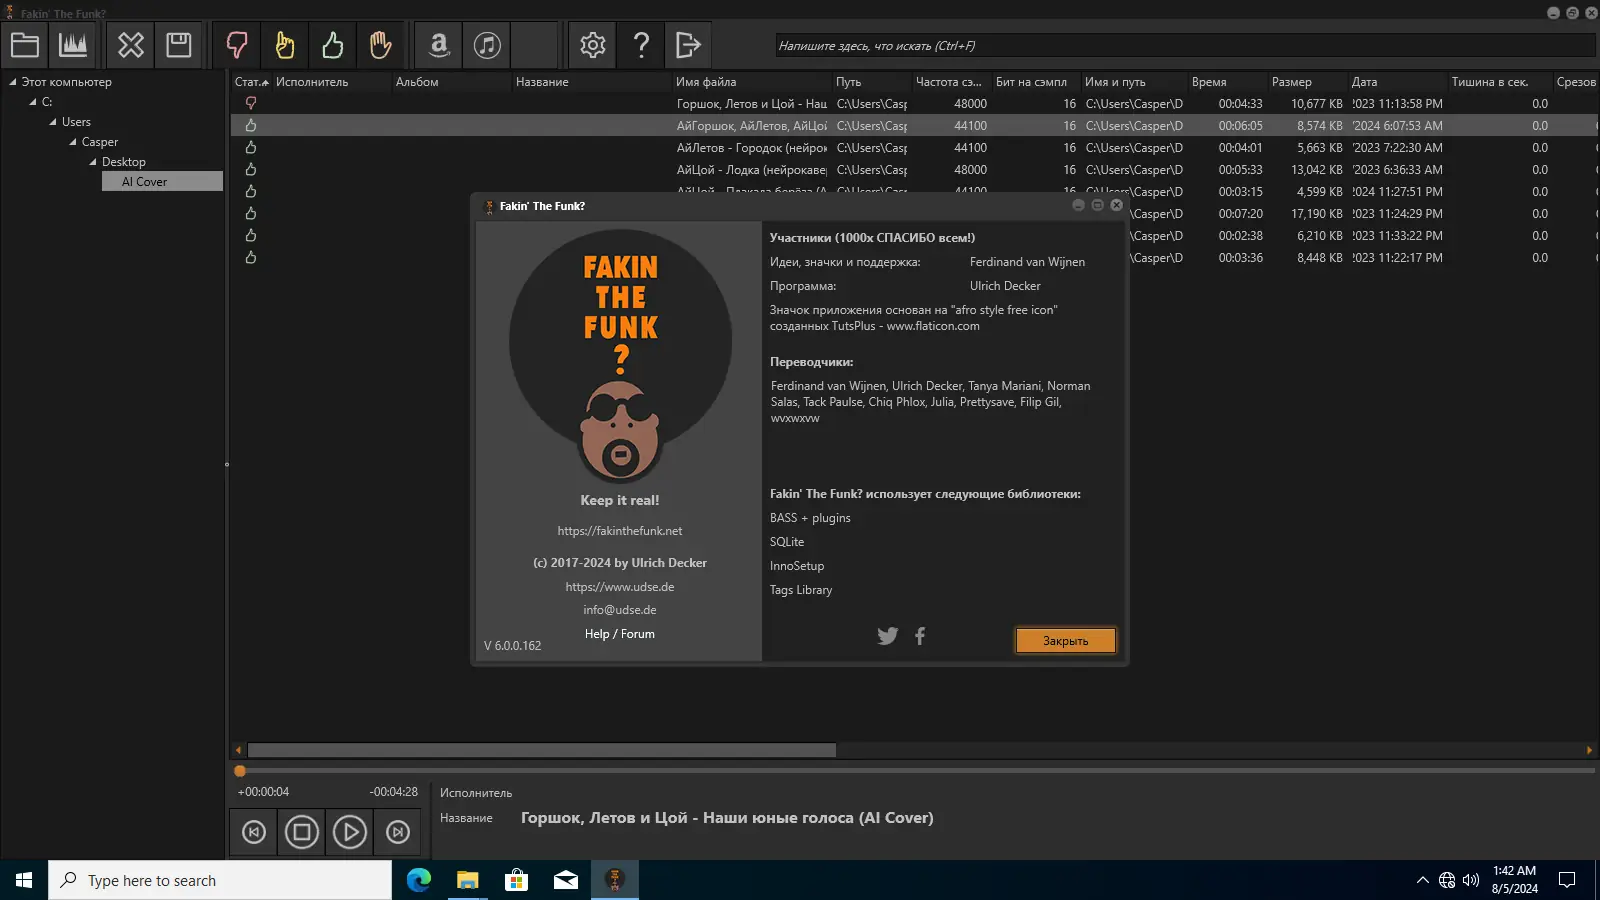Open the Help / Forum link
The image size is (1600, 900).
[x=620, y=634]
